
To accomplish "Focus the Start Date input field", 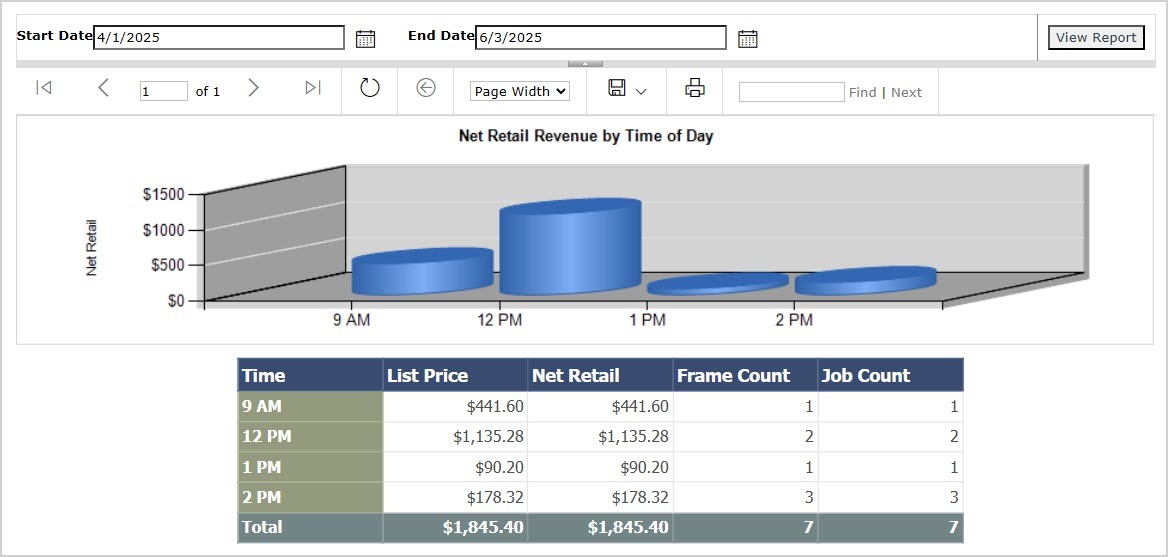I will click(219, 37).
